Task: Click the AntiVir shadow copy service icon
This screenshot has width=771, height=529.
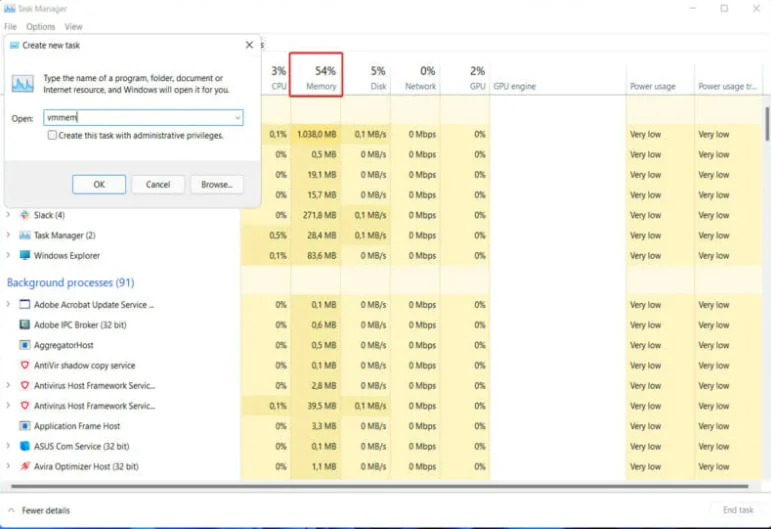Action: coord(25,366)
